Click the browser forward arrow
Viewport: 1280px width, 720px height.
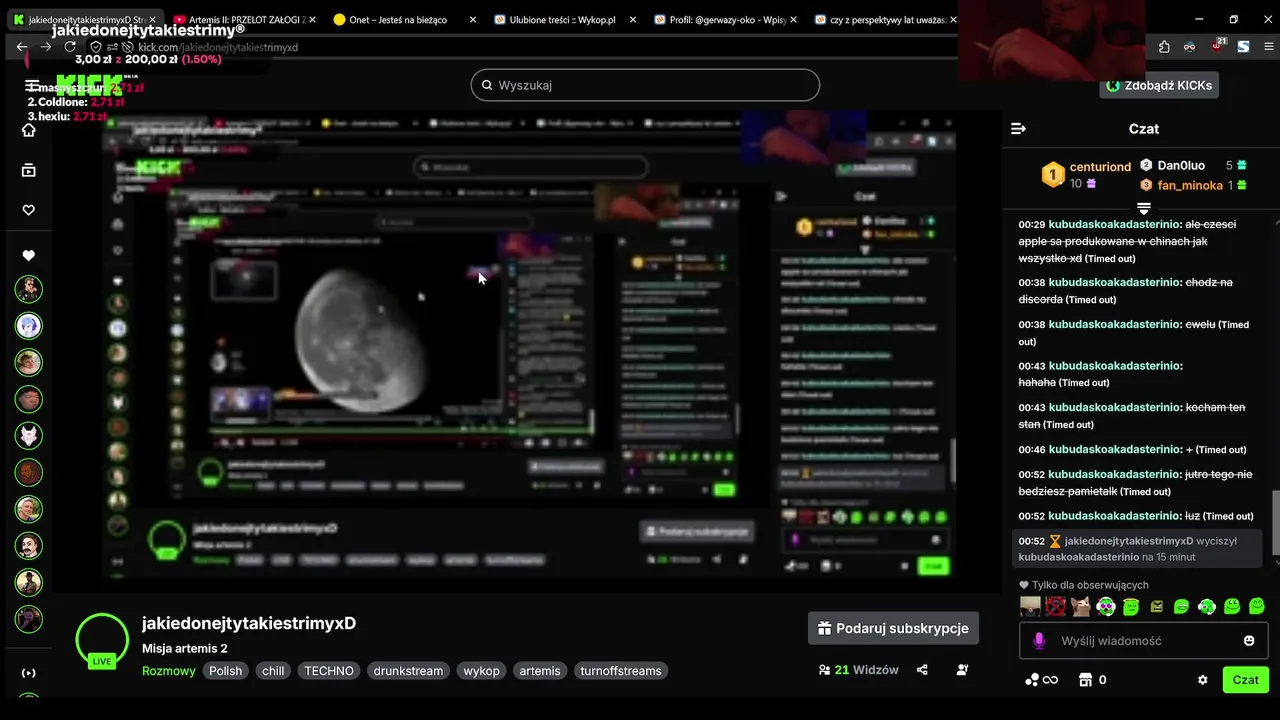point(46,47)
